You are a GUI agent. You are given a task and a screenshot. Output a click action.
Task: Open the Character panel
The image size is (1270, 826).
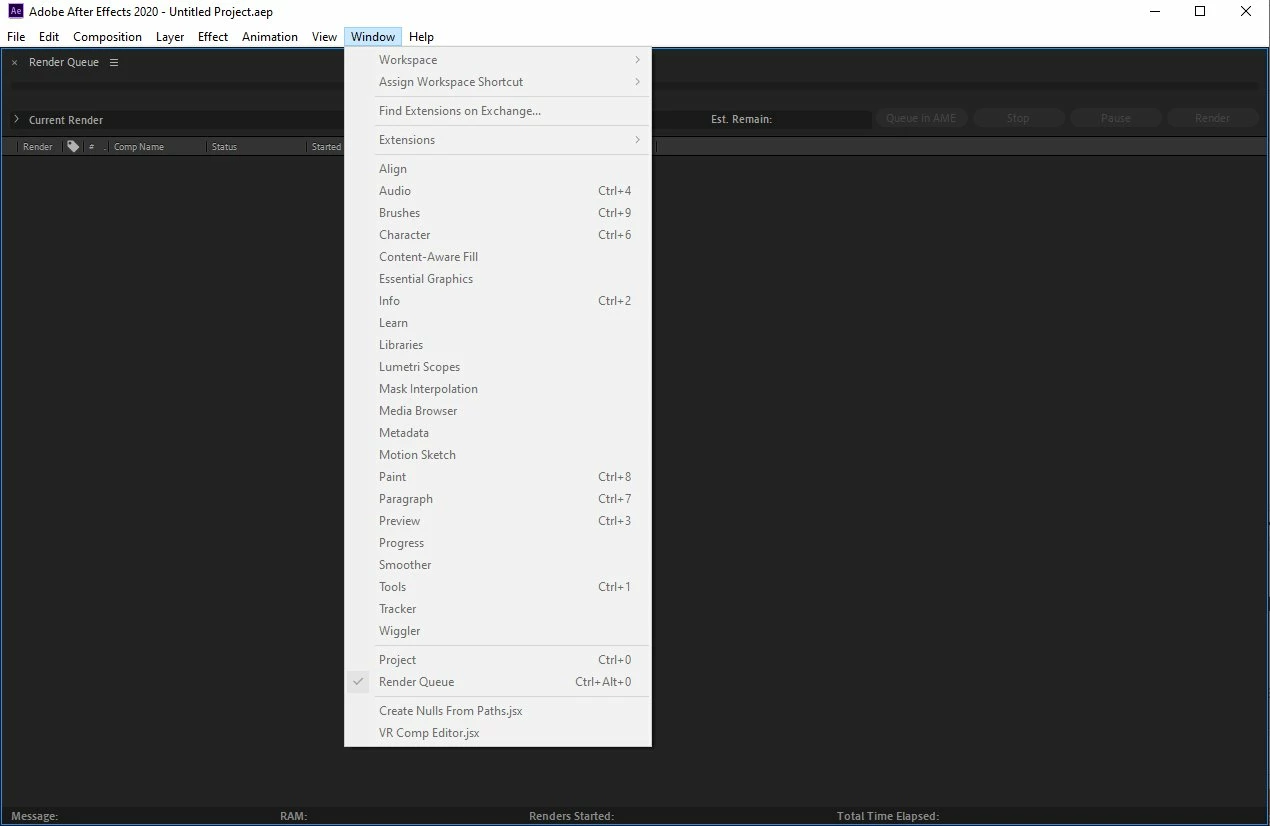point(498,235)
